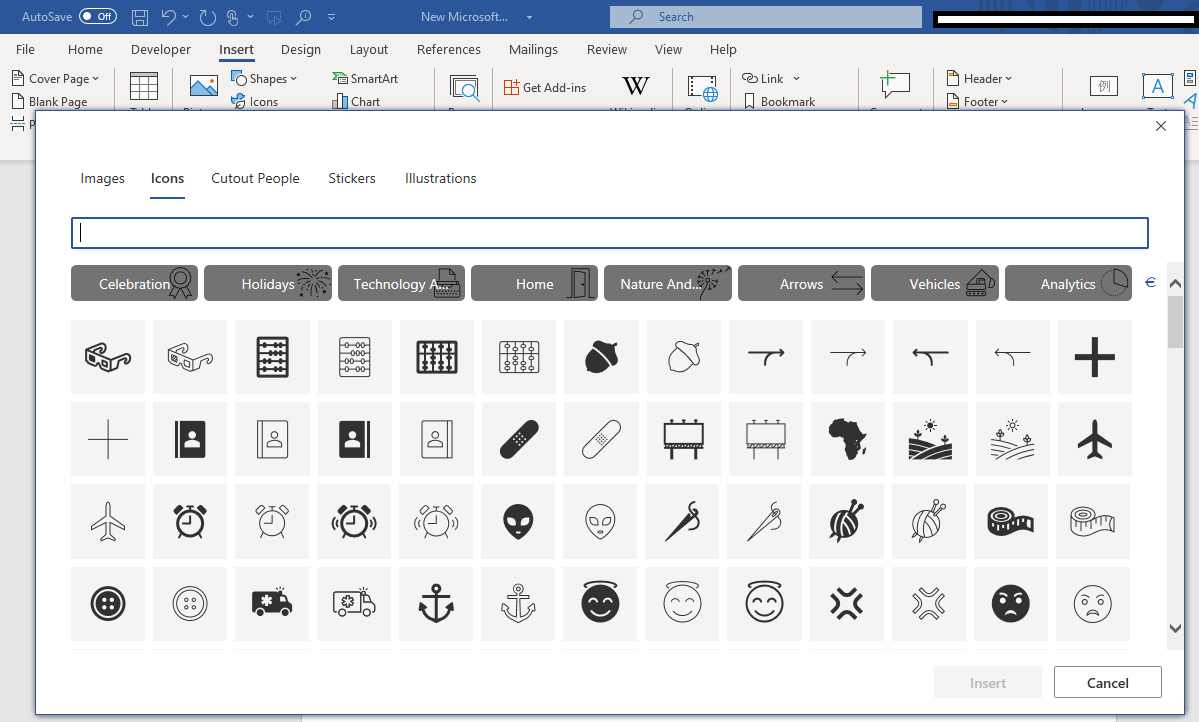The width and height of the screenshot is (1199, 722).
Task: Filter icons by Home category
Action: [535, 283]
